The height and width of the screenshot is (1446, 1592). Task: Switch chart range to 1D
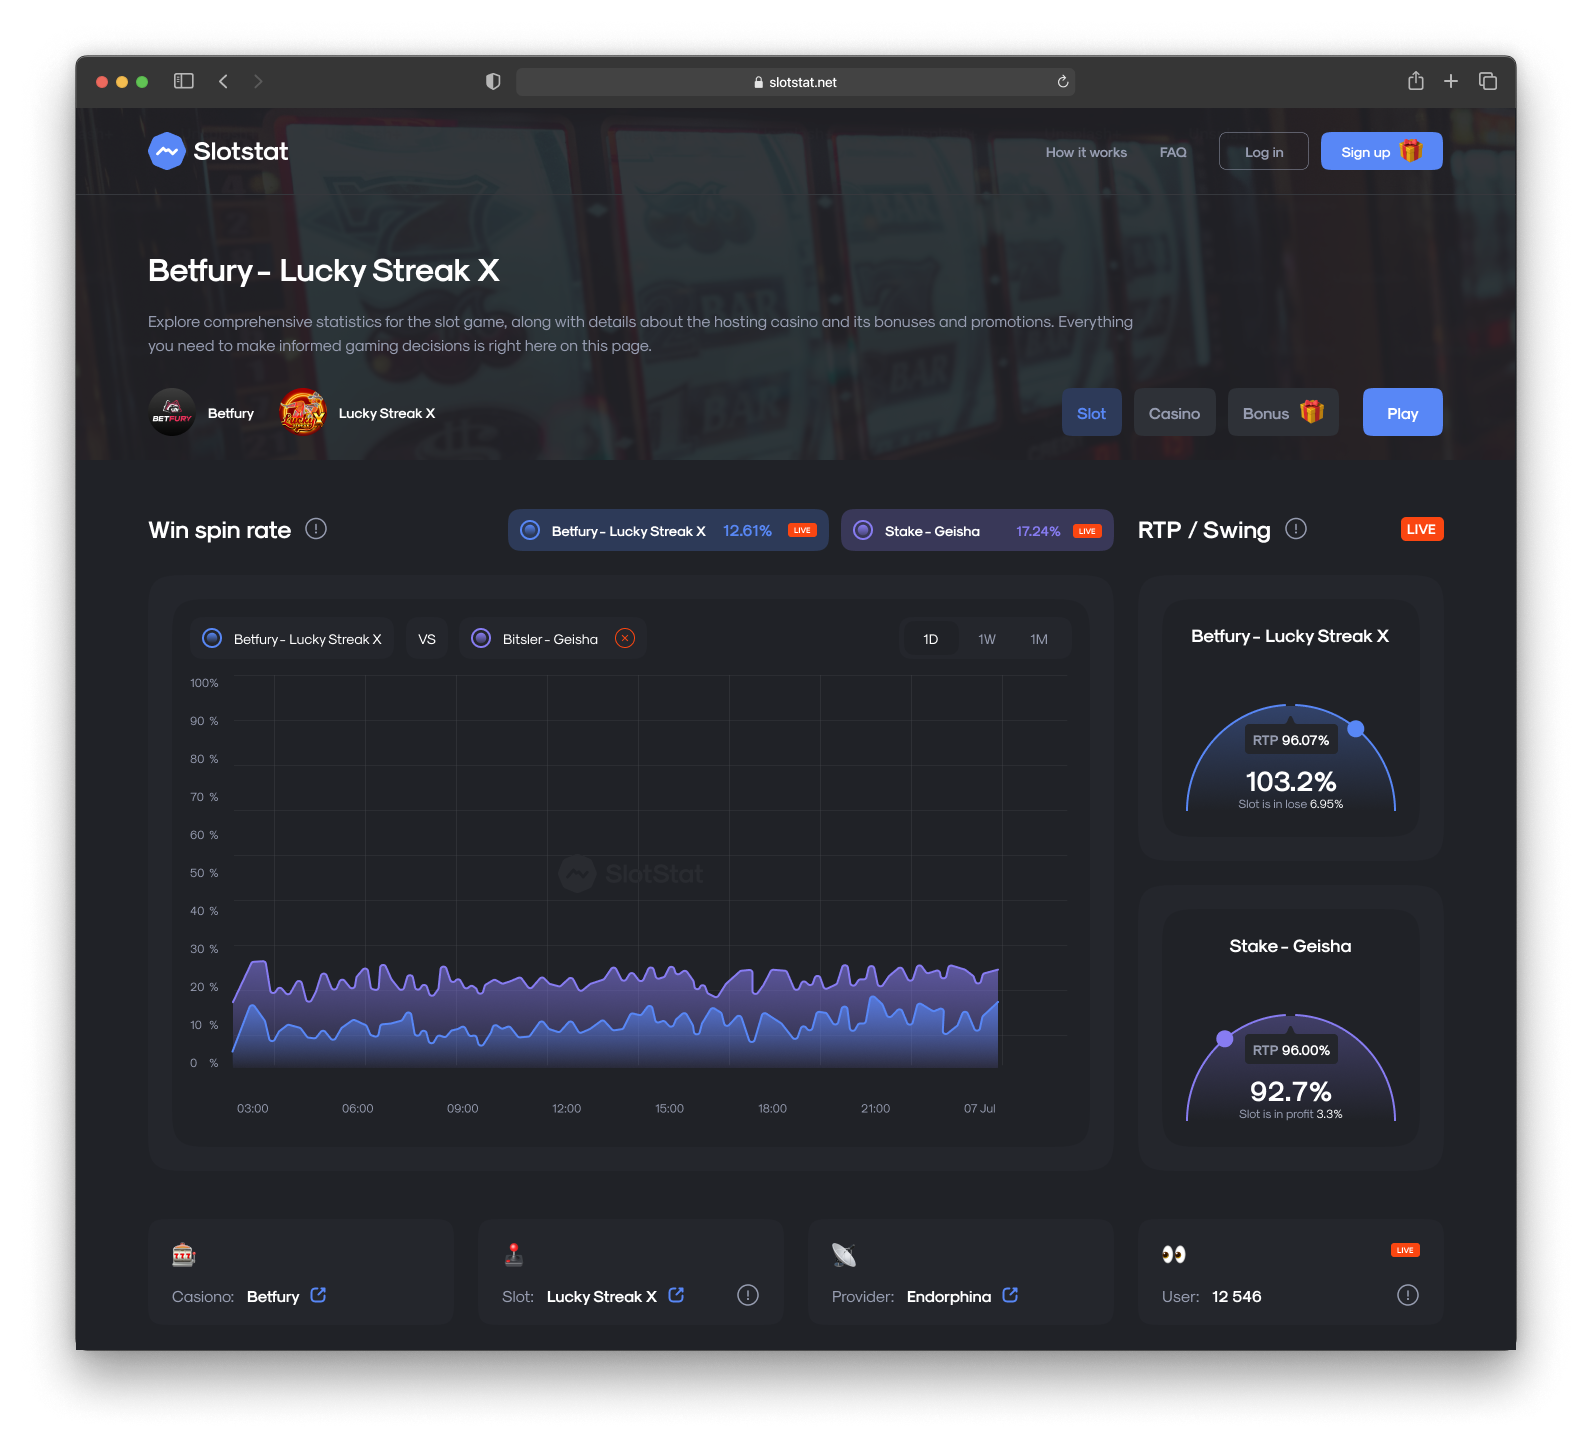tap(930, 638)
